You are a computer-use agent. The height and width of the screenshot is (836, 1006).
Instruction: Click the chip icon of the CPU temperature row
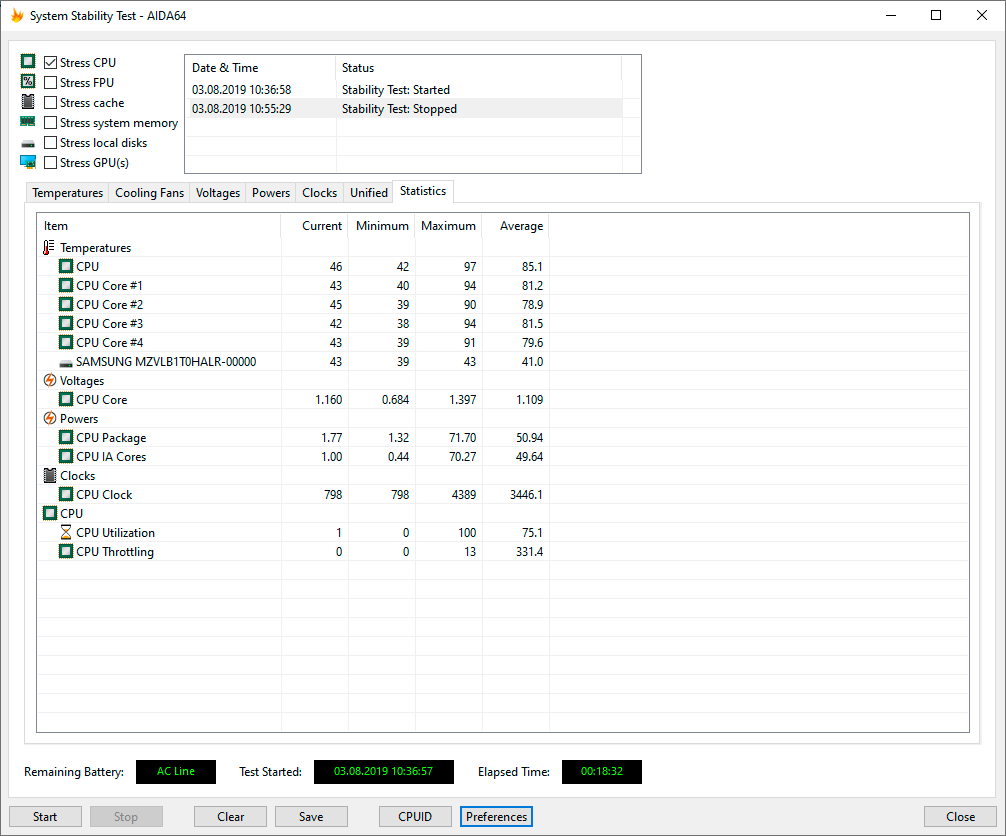[x=65, y=266]
